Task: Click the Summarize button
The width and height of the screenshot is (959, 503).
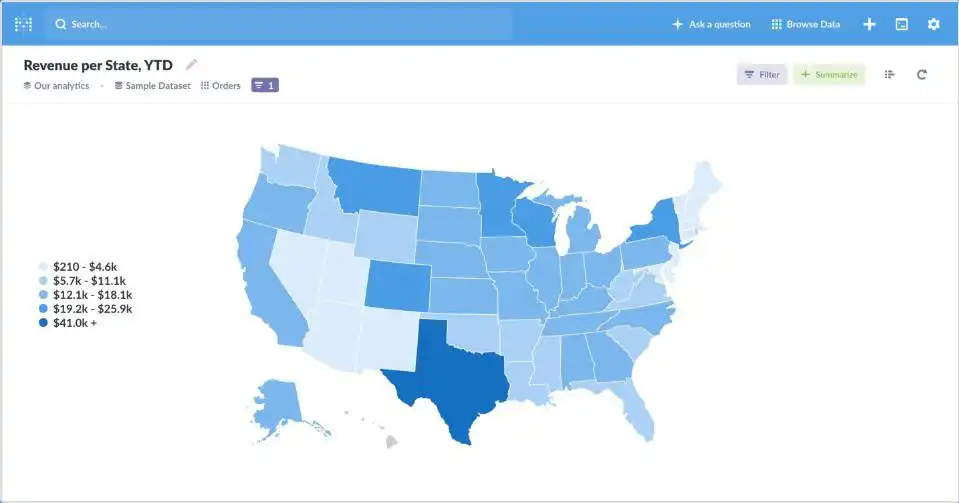Action: [829, 75]
